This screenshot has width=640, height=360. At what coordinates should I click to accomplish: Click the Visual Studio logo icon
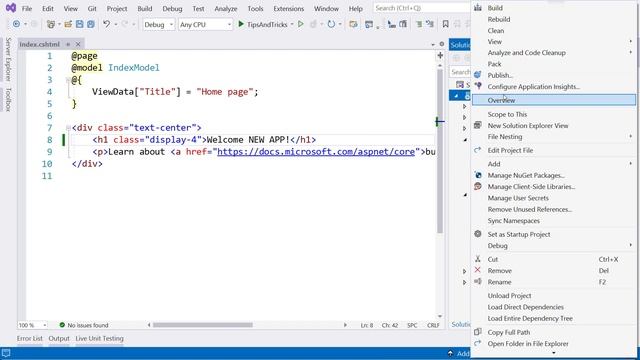click(11, 8)
